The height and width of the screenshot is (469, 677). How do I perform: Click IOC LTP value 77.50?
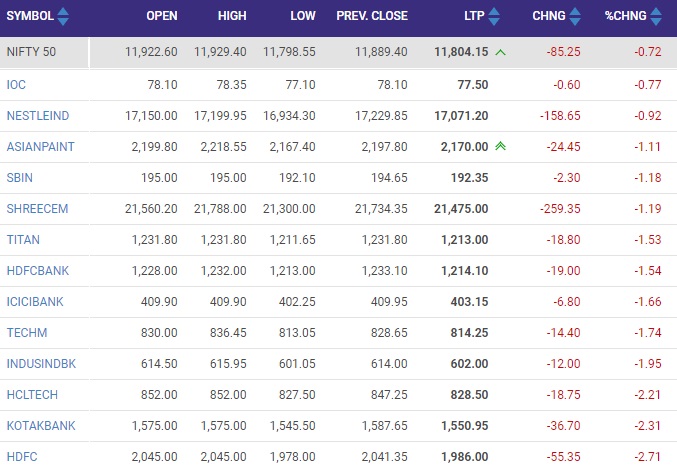[x=473, y=85]
